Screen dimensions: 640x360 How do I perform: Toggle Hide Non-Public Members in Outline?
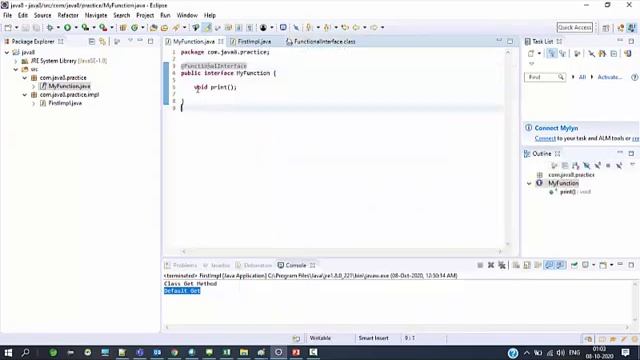pos(608,165)
